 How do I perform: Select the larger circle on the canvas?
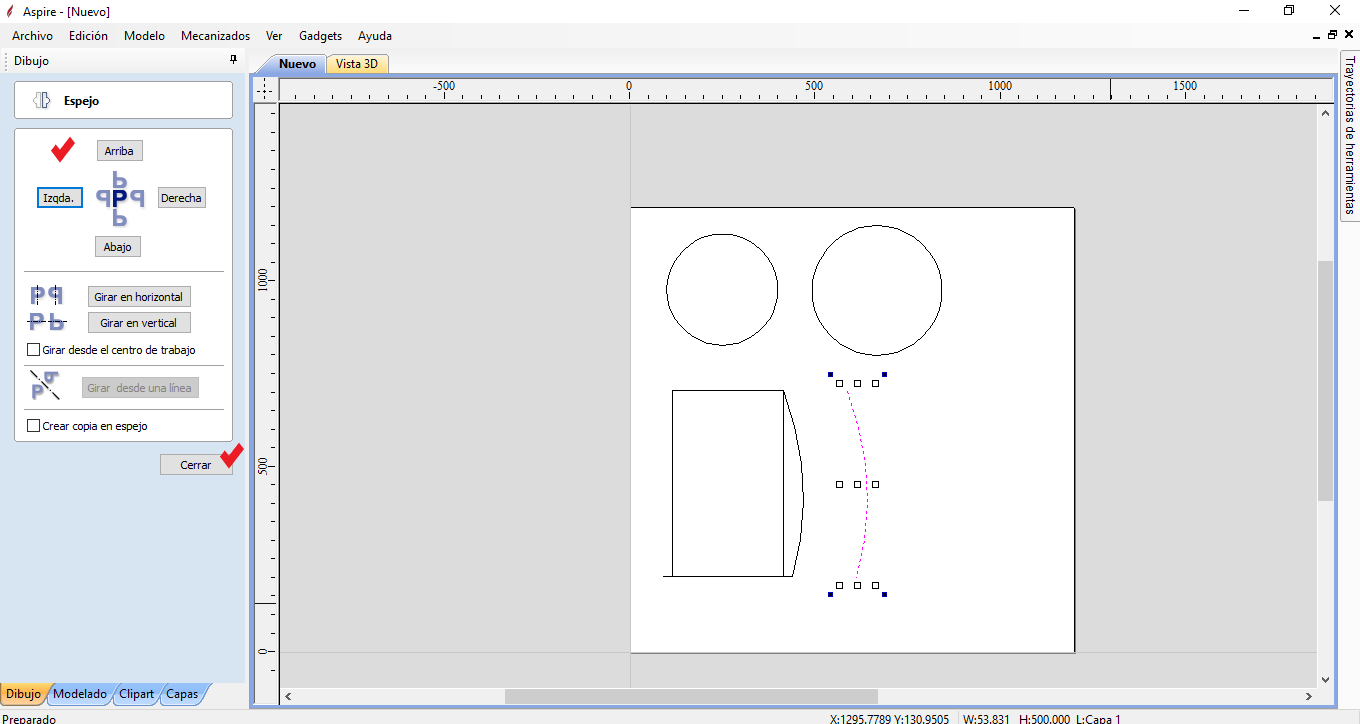(x=877, y=290)
